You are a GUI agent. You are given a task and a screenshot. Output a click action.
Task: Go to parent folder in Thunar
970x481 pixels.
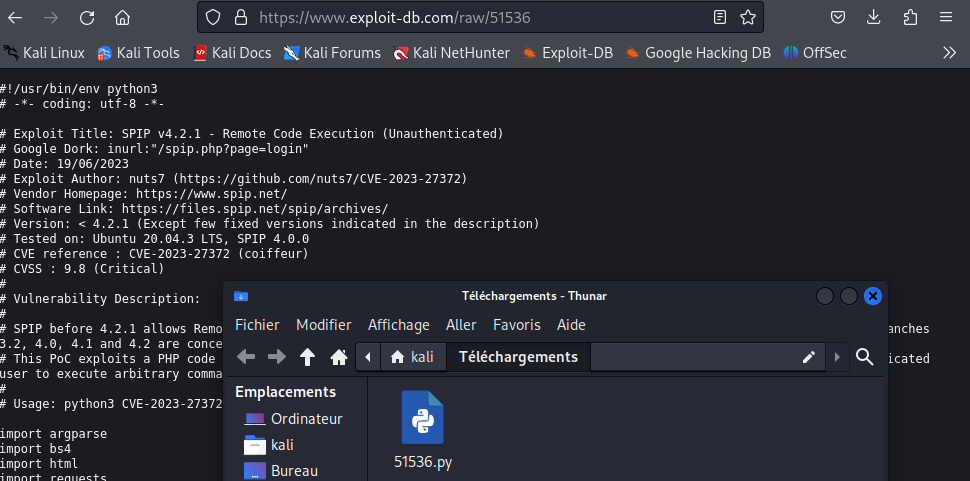(x=307, y=357)
